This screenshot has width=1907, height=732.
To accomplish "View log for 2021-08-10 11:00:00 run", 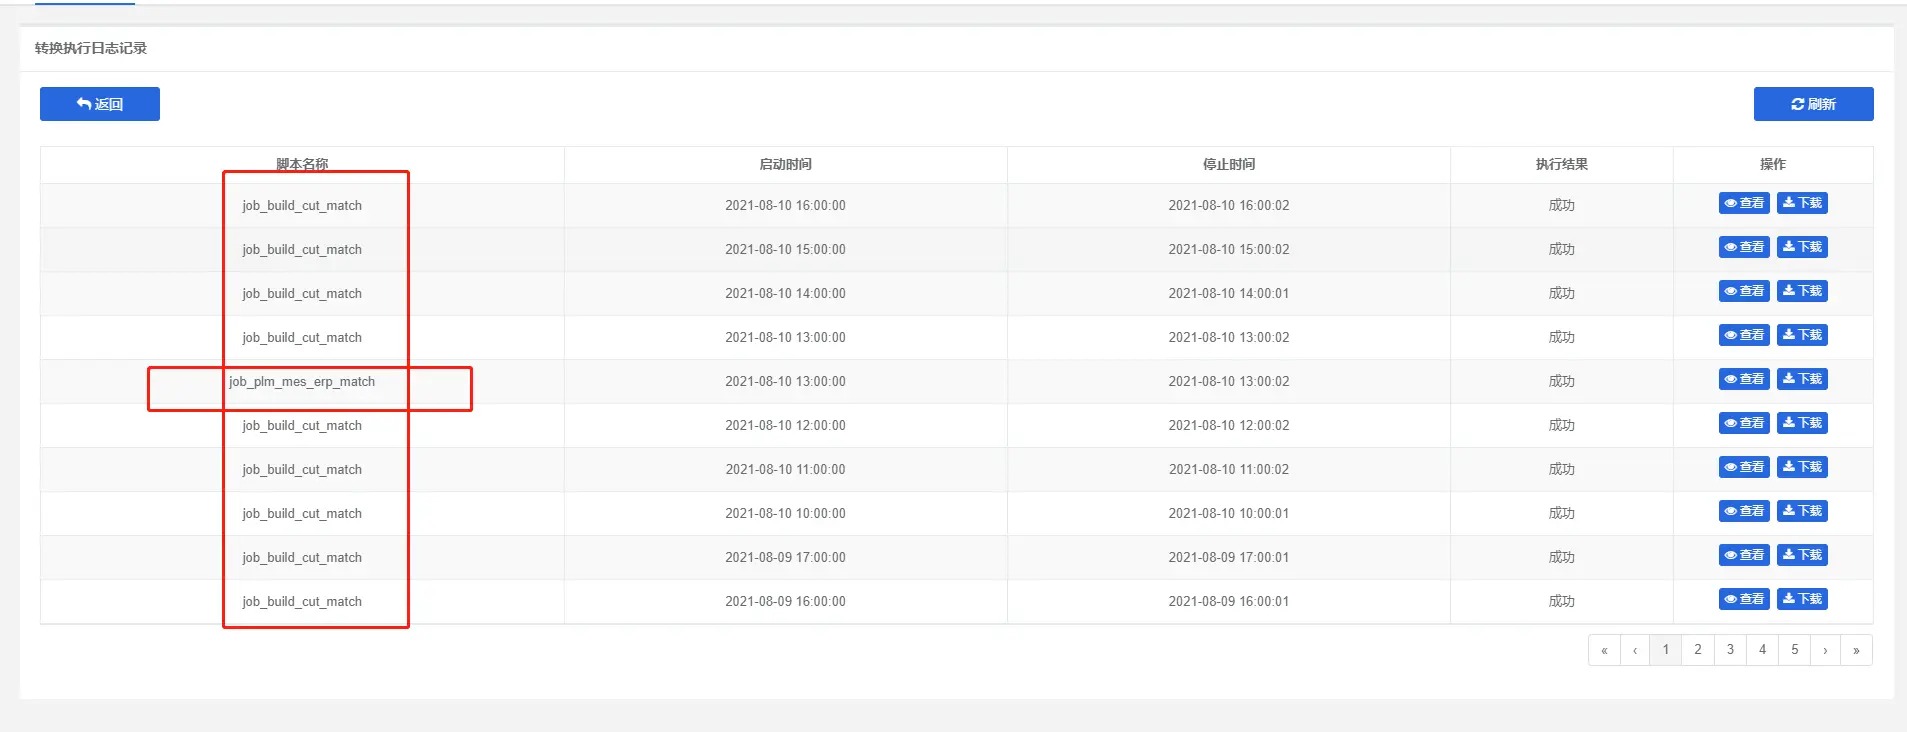I will 1744,467.
